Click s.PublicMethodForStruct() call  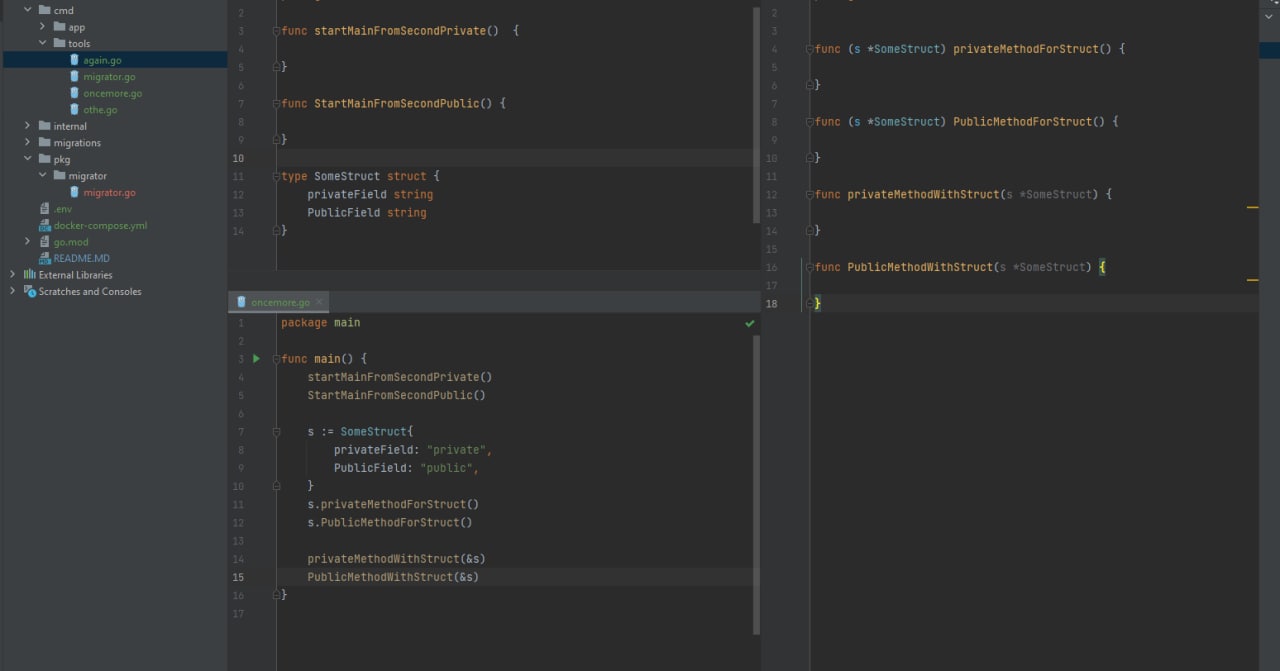click(x=390, y=522)
